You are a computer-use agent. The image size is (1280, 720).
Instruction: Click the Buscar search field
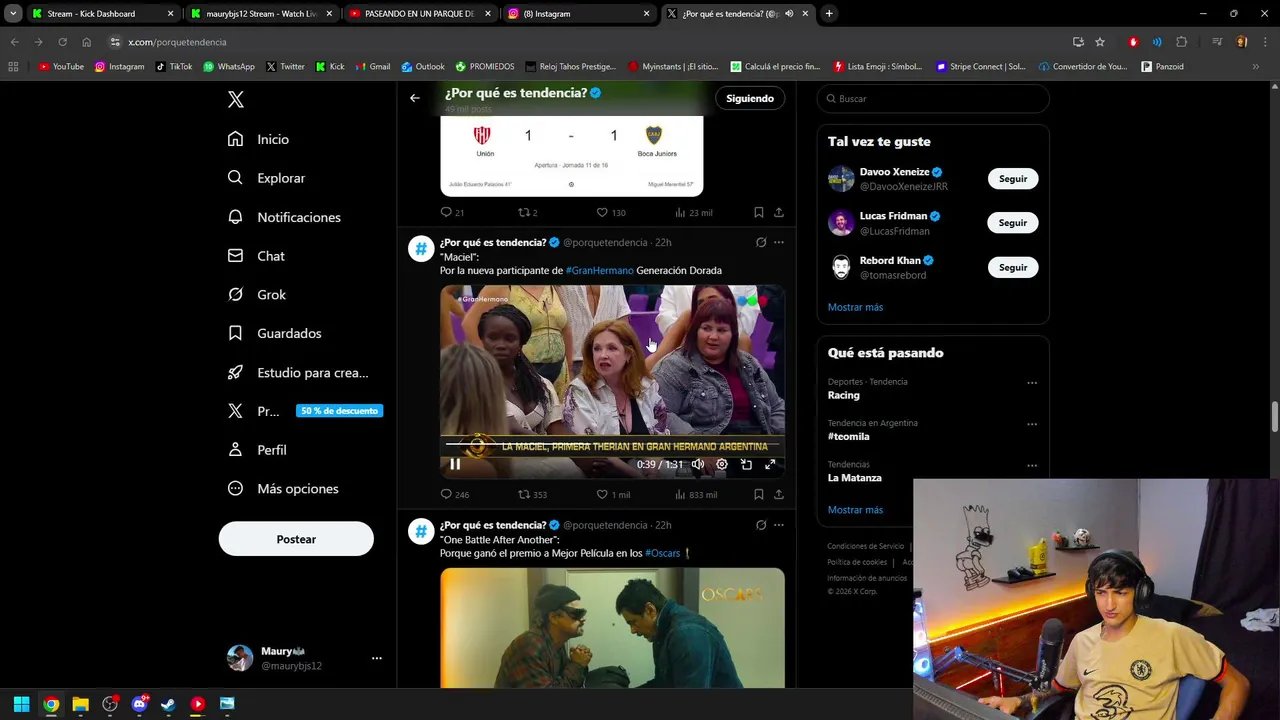pos(933,99)
